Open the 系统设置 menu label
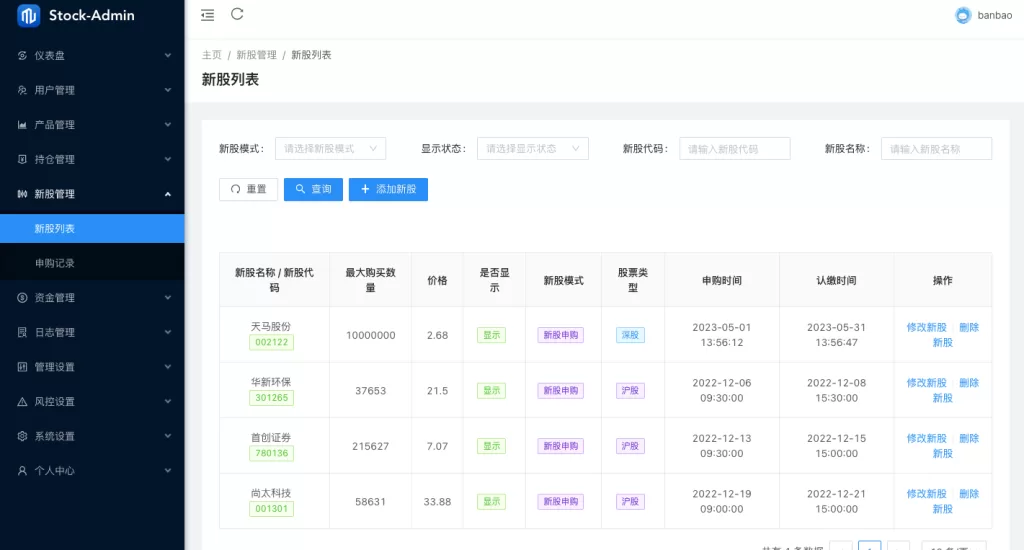This screenshot has height=550, width=1024. [54, 436]
